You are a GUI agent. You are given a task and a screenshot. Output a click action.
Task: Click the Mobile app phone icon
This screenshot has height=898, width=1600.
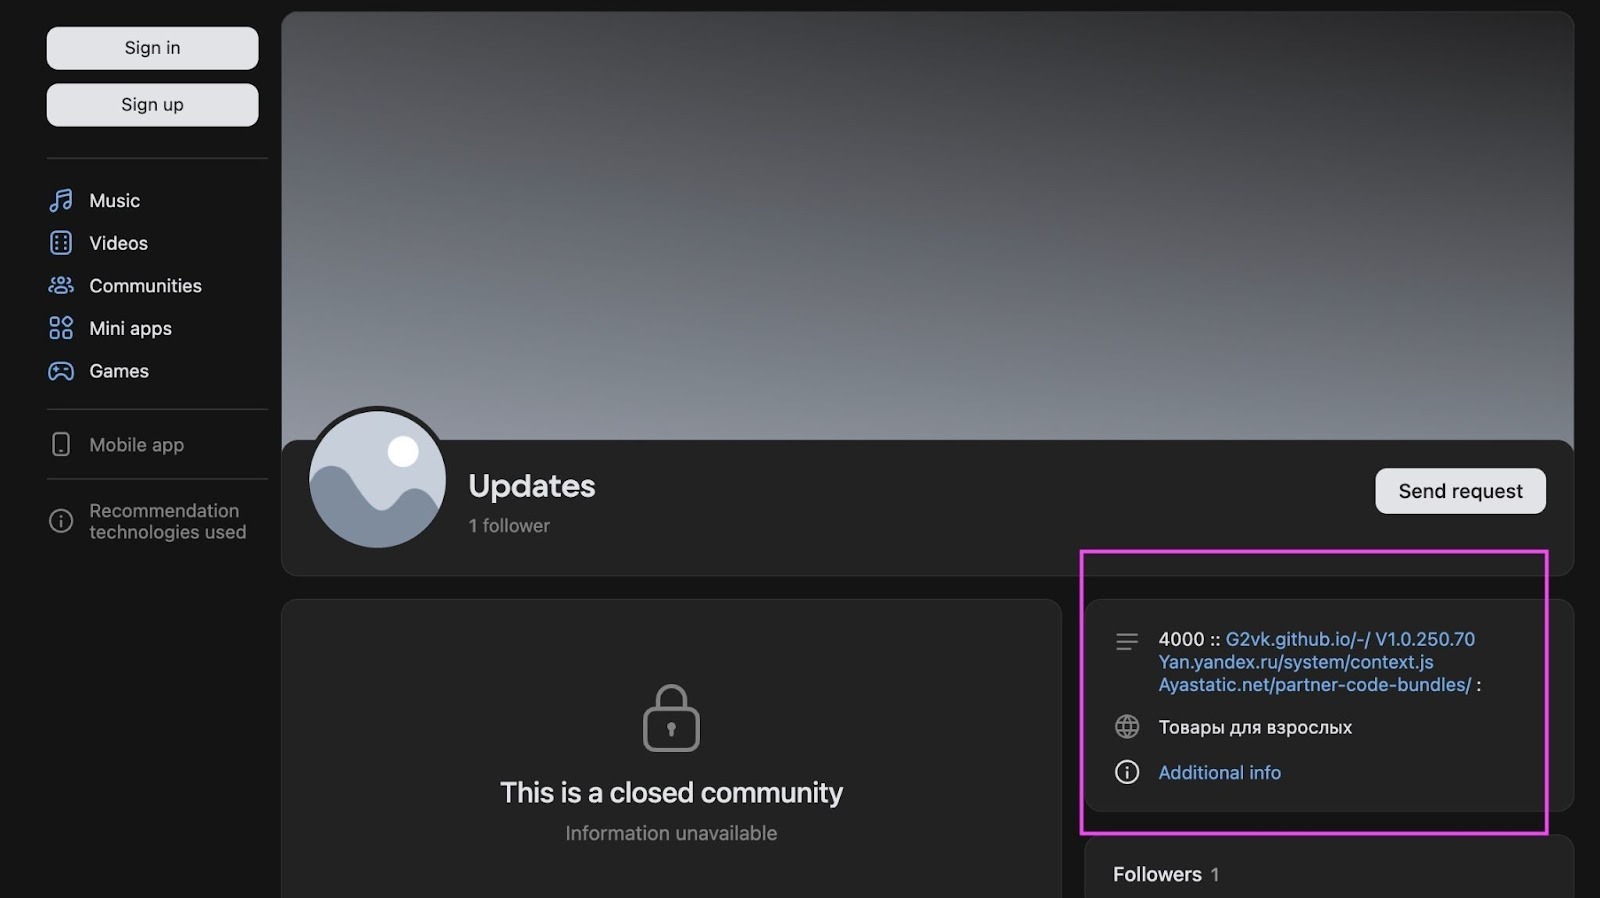click(61, 445)
